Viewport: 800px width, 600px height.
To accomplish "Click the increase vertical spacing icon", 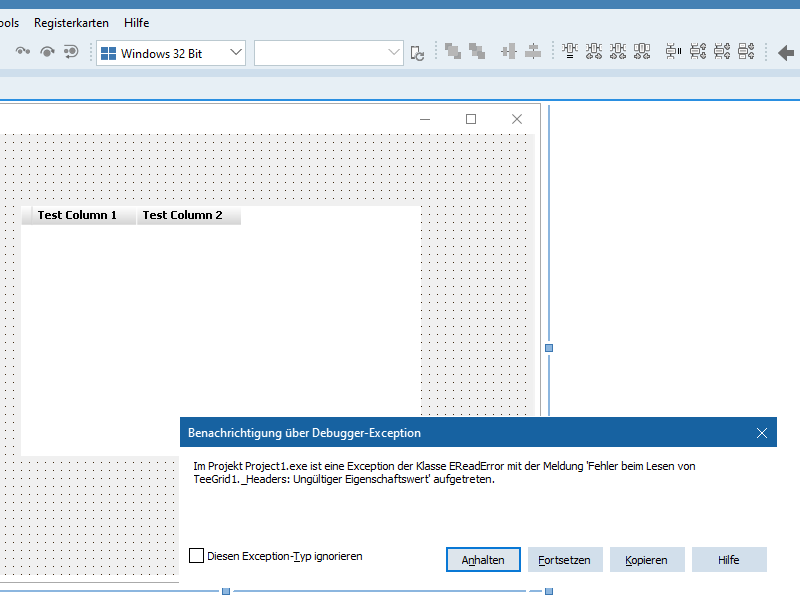I will click(x=697, y=52).
